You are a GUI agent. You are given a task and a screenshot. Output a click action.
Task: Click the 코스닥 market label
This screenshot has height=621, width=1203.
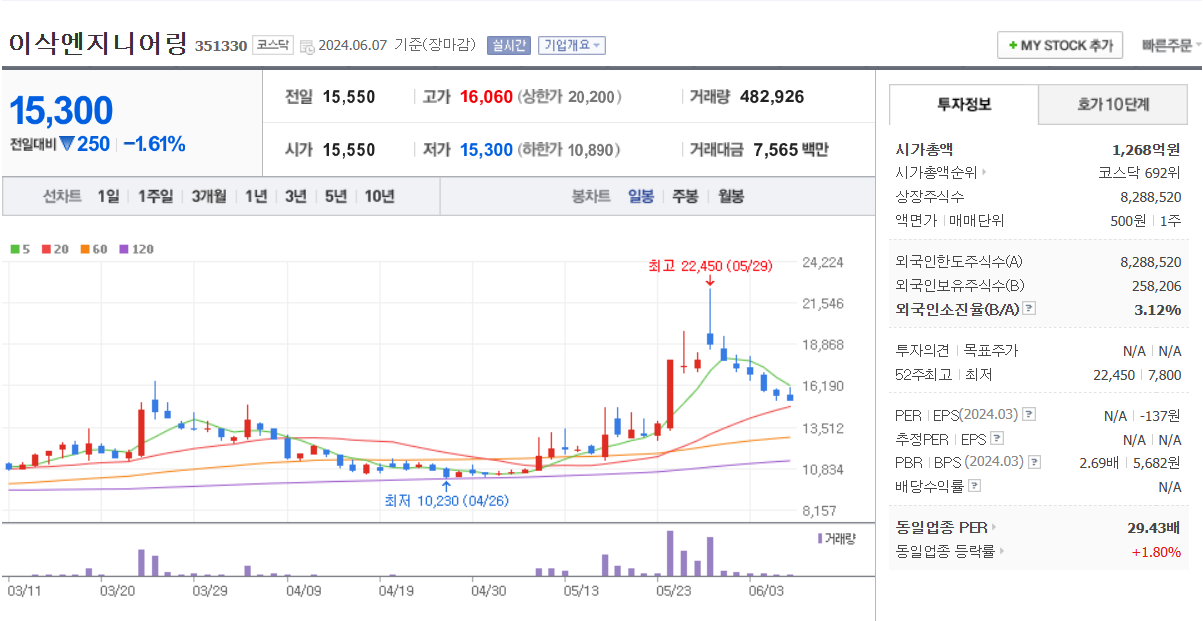272,45
